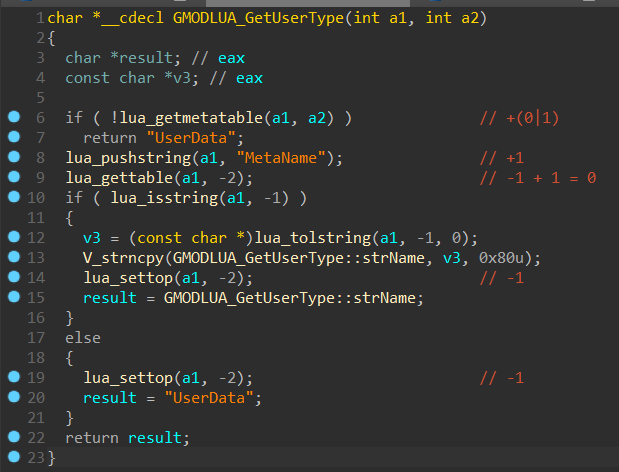The image size is (619, 472).
Task: Toggle the breakpoint dot on line 22
Action: click(x=14, y=437)
